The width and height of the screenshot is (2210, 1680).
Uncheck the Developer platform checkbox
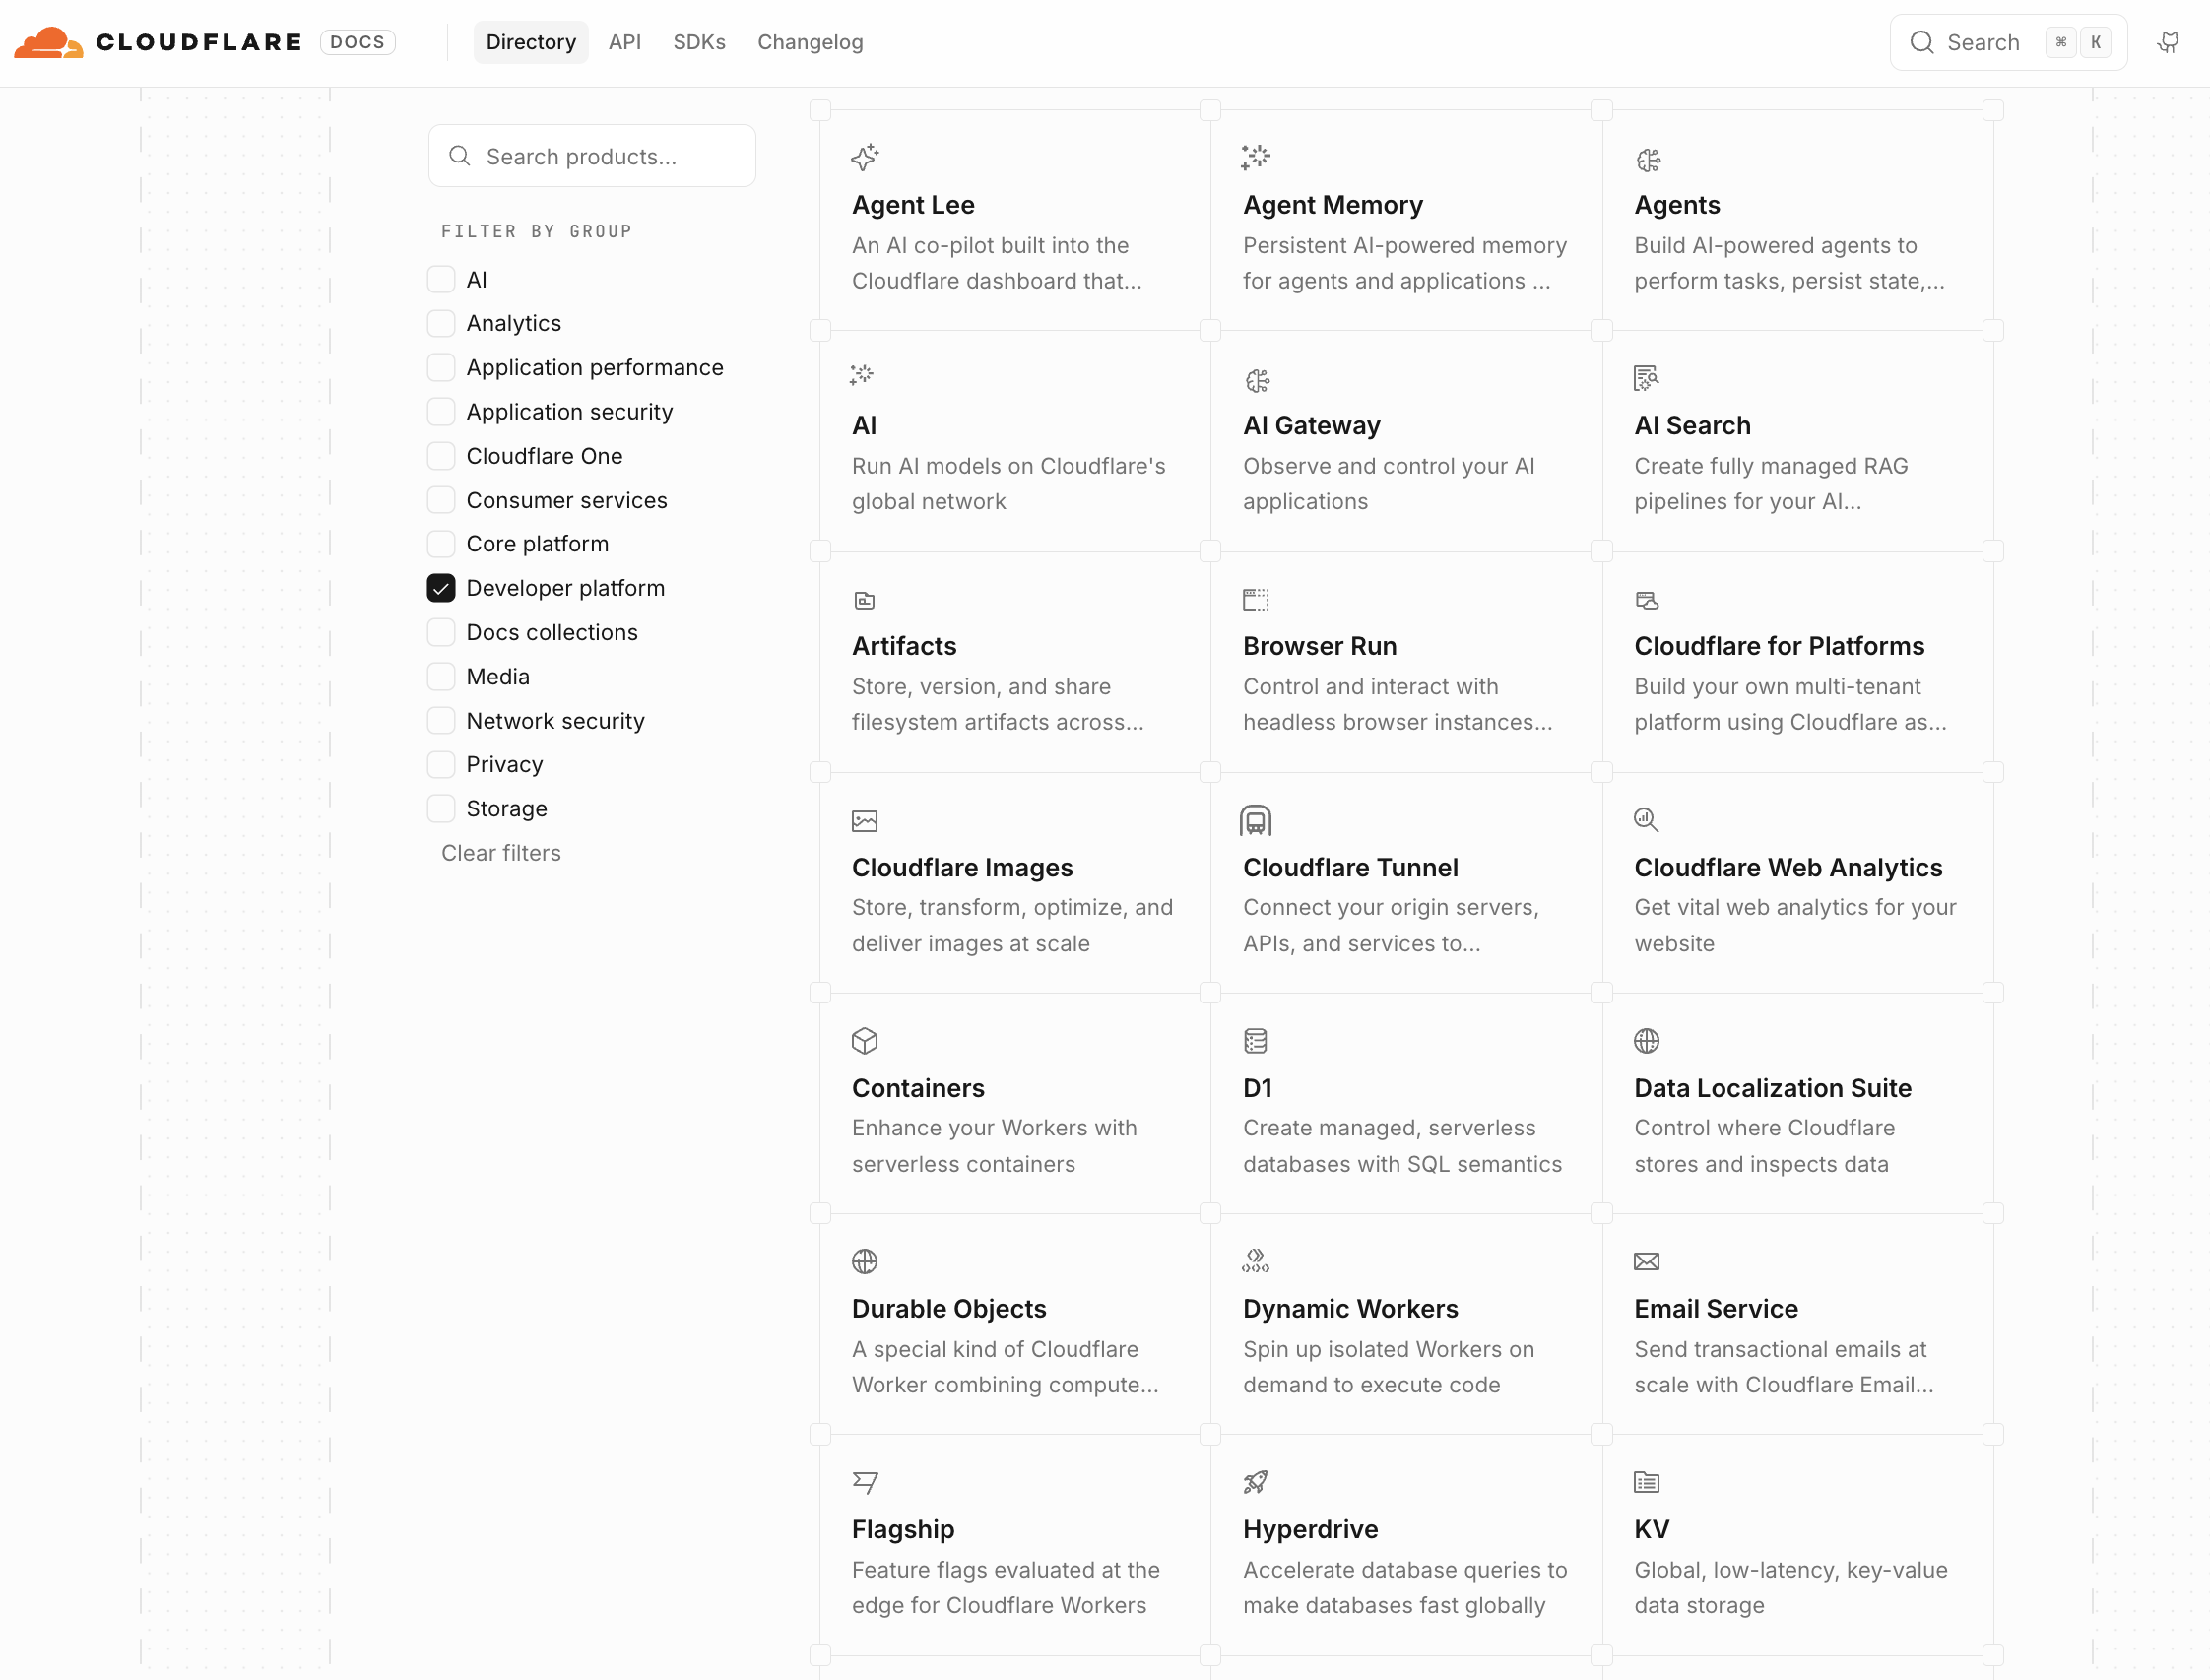(441, 588)
